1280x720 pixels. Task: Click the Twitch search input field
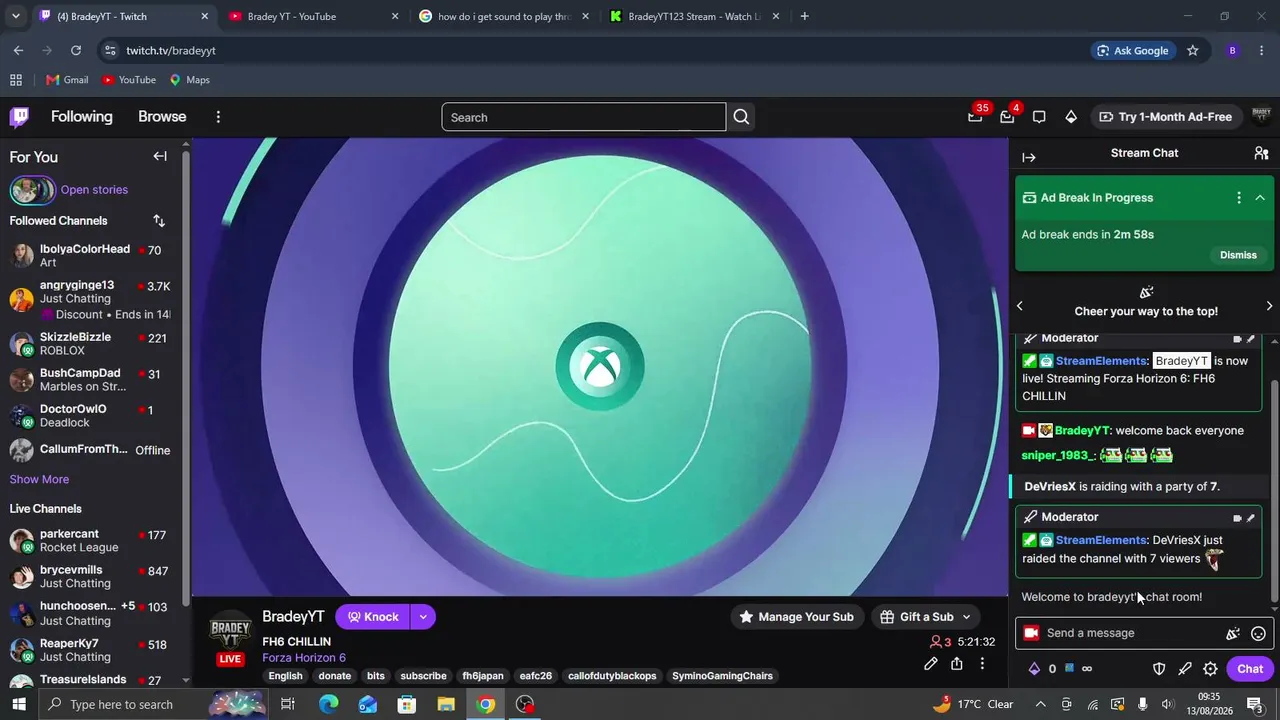(x=584, y=117)
